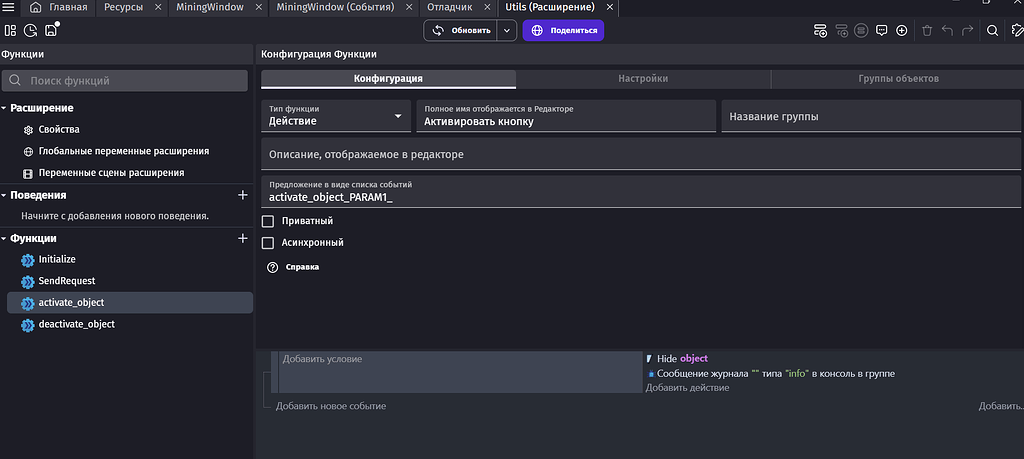Click the circled plus toolbar icon
Image resolution: width=1024 pixels, height=459 pixels.
pyautogui.click(x=902, y=30)
